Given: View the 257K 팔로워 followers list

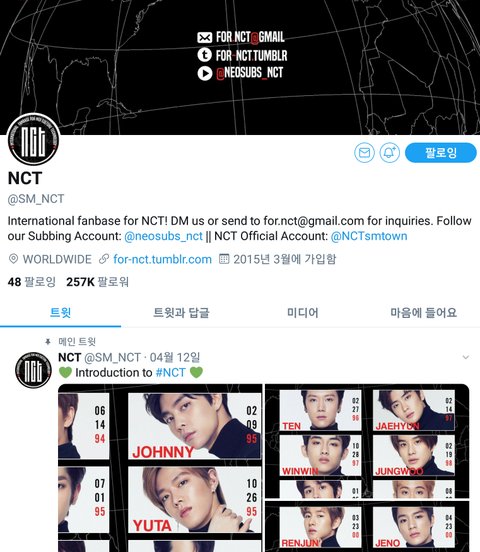Looking at the screenshot, I should 98,282.
